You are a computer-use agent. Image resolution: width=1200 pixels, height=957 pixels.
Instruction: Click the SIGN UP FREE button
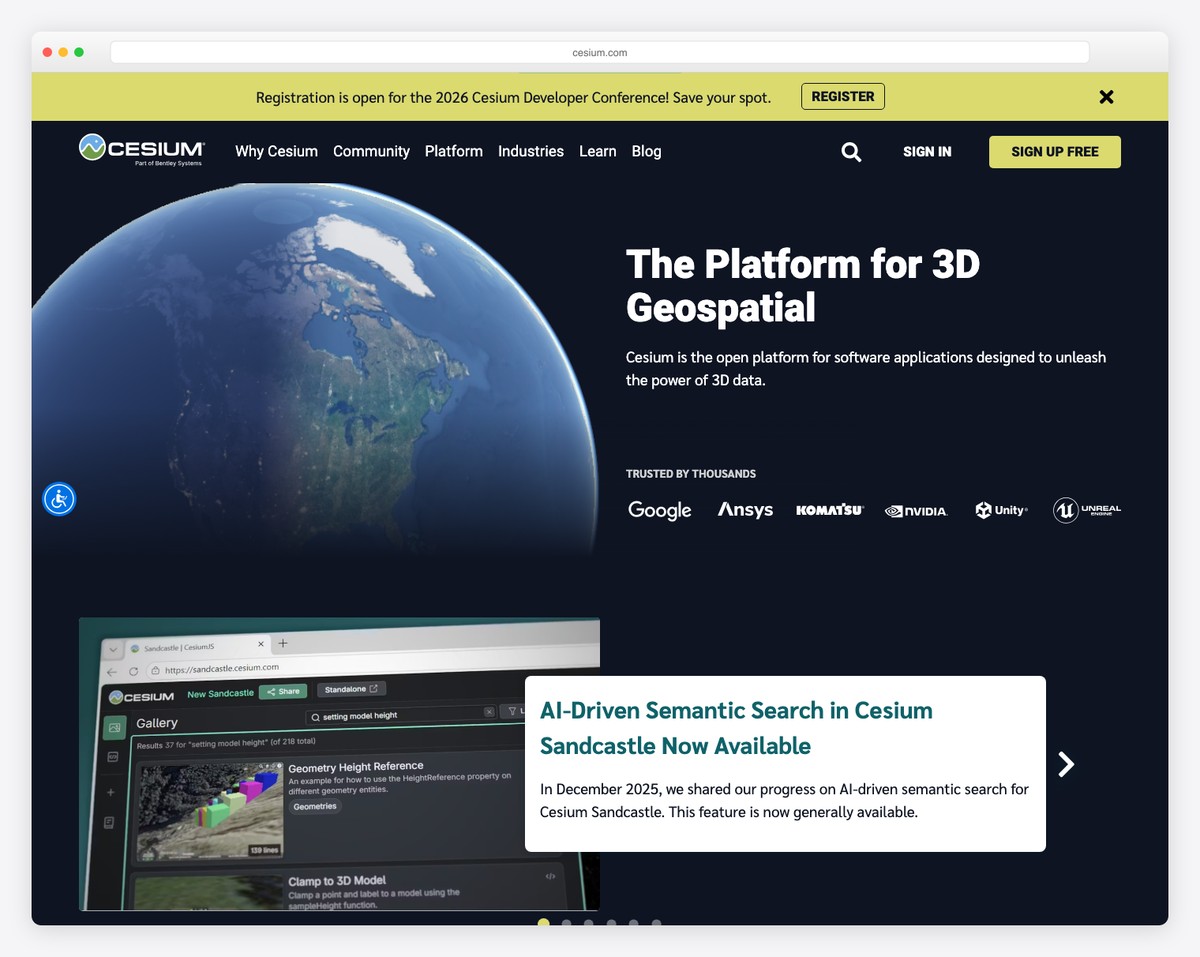click(x=1054, y=151)
